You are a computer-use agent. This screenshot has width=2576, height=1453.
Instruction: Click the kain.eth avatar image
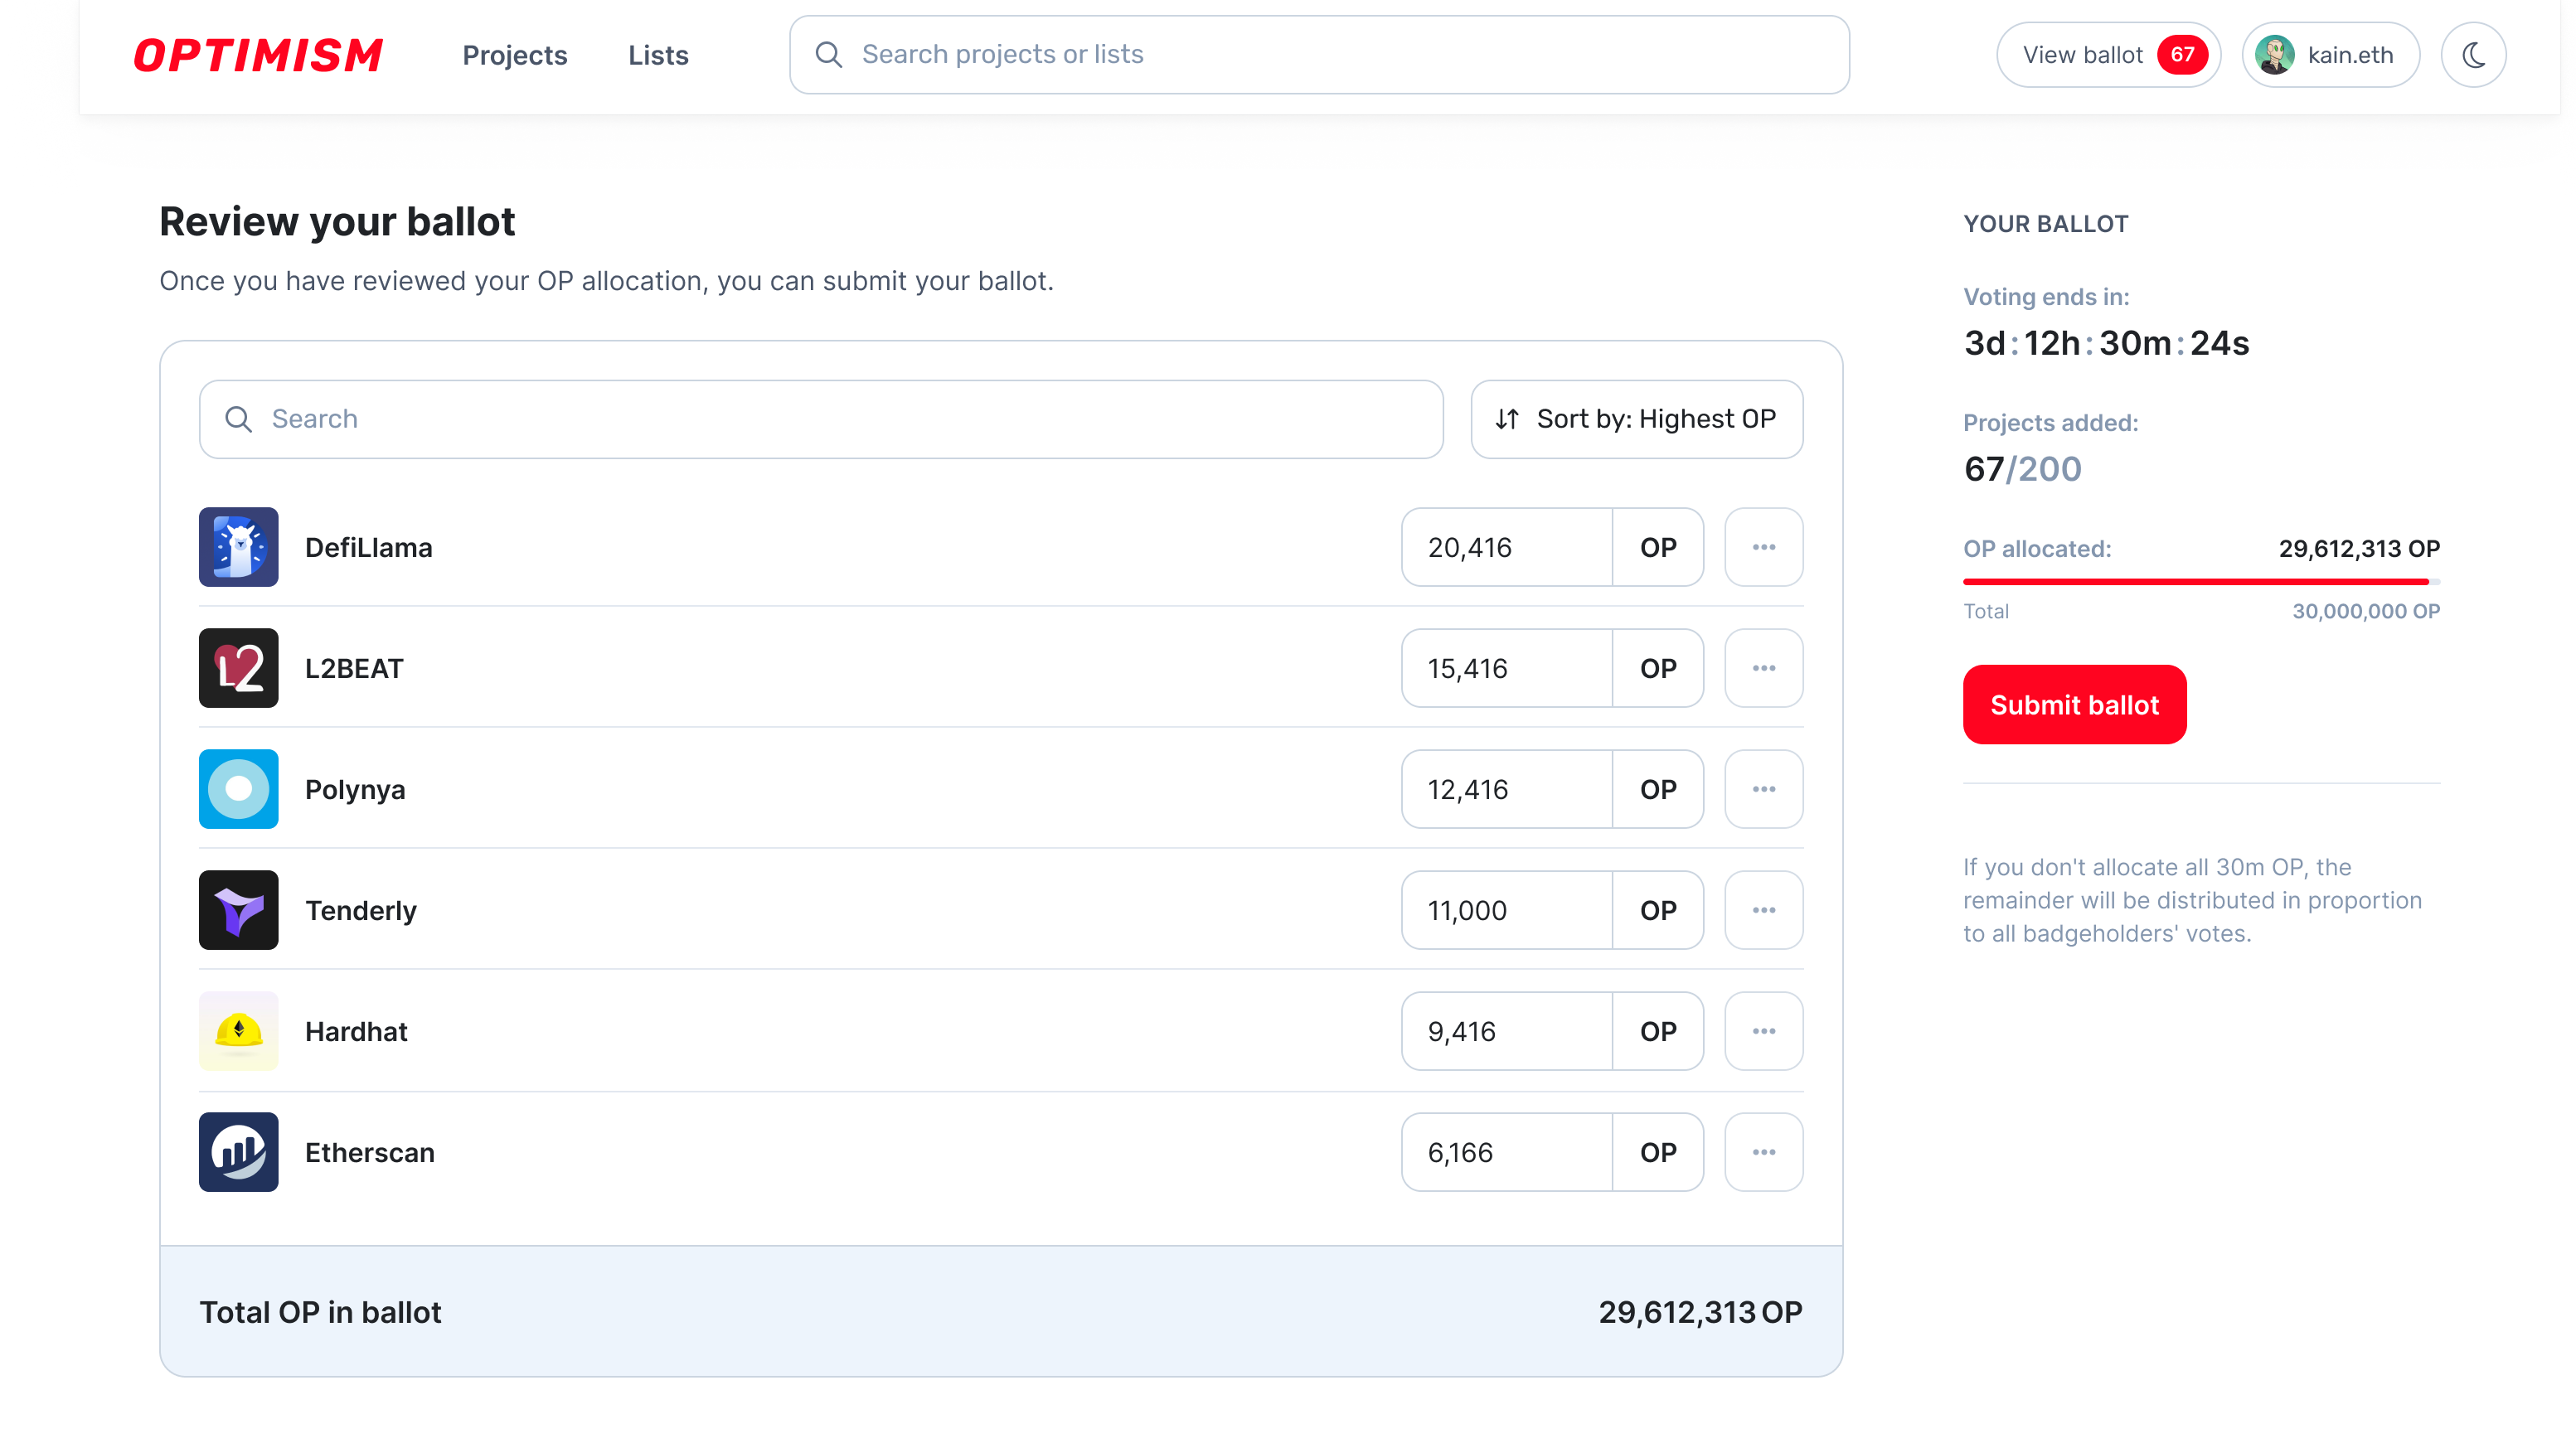pos(2275,55)
